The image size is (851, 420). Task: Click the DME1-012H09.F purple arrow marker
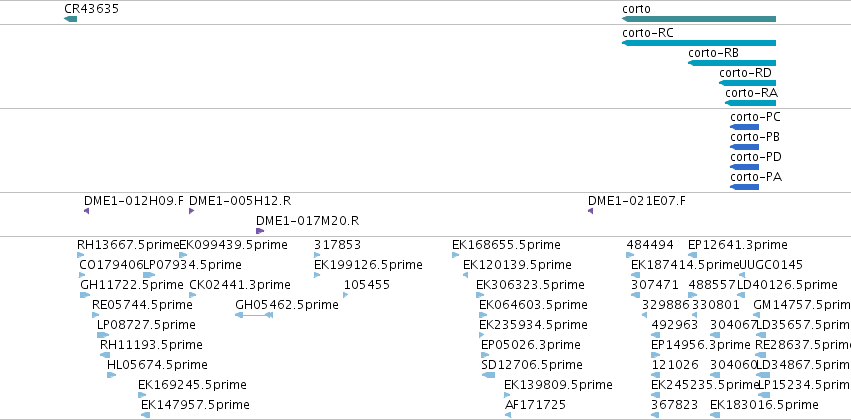[x=86, y=211]
